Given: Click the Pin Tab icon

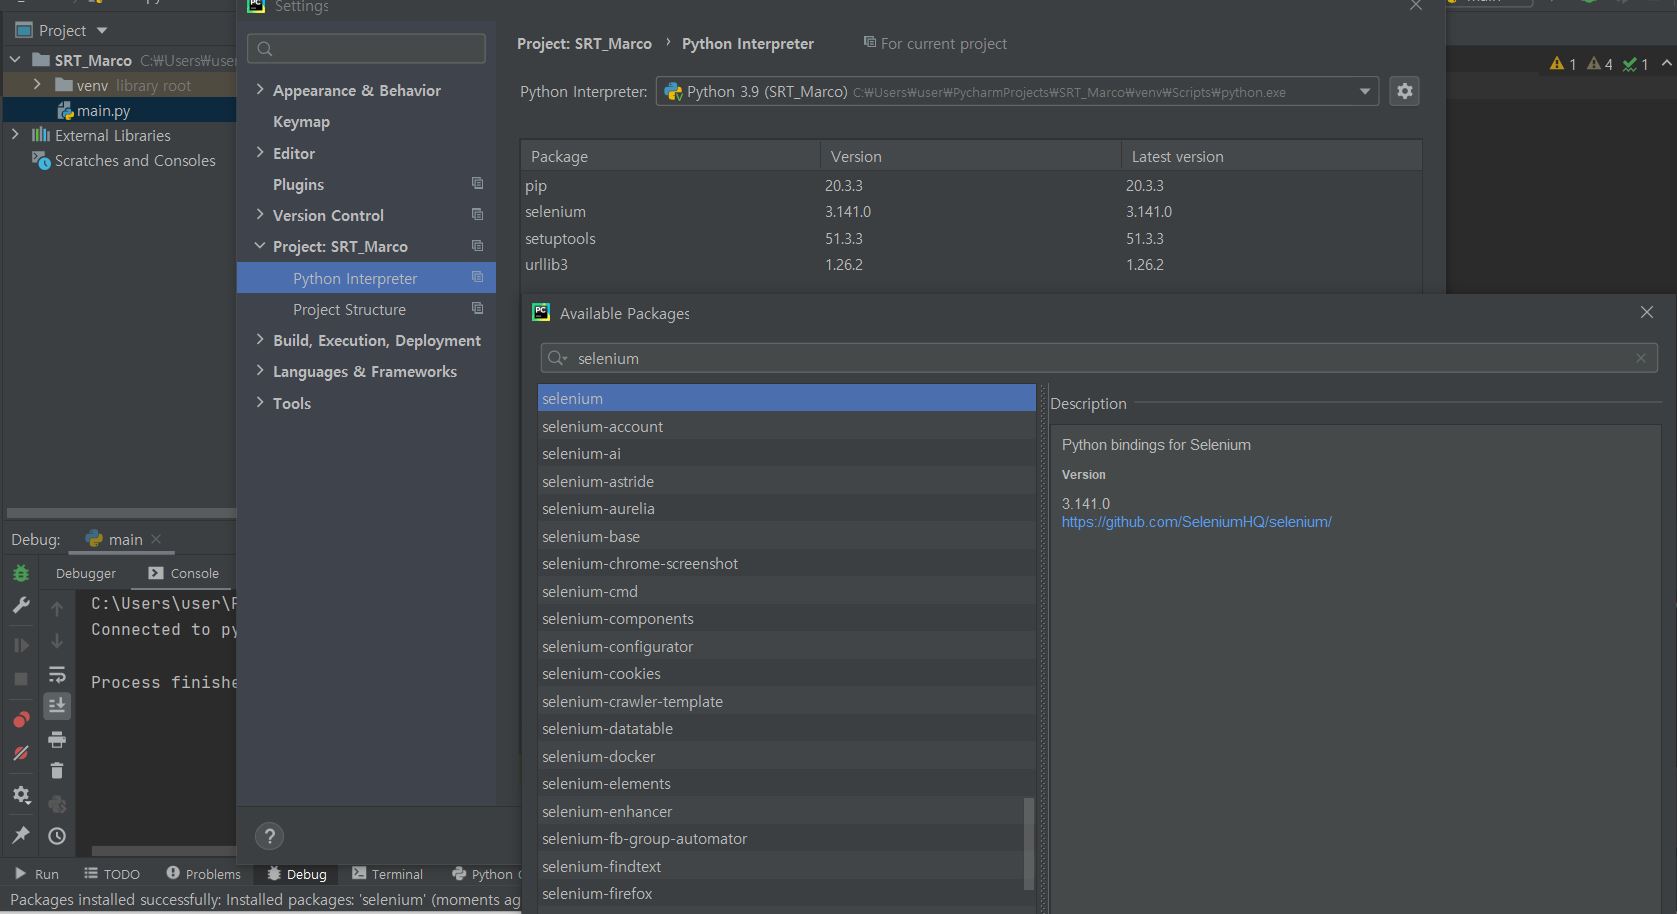Looking at the screenshot, I should [x=21, y=835].
